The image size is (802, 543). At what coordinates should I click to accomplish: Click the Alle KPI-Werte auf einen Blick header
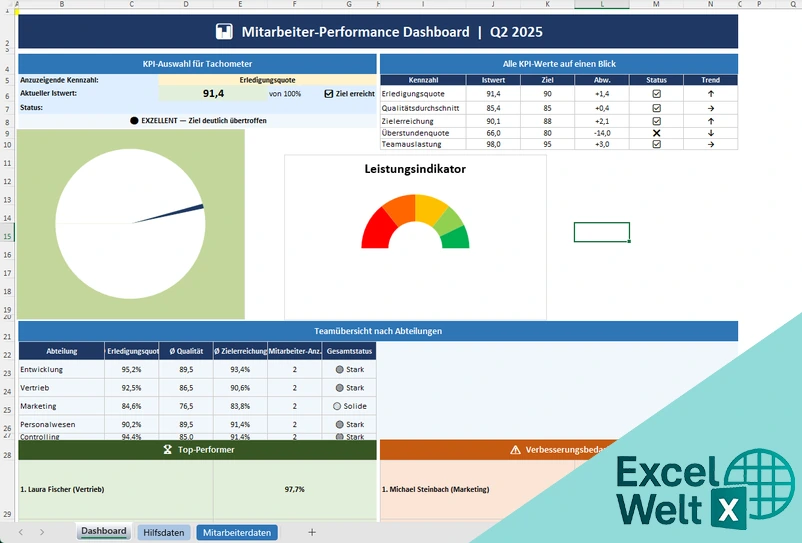(559, 64)
